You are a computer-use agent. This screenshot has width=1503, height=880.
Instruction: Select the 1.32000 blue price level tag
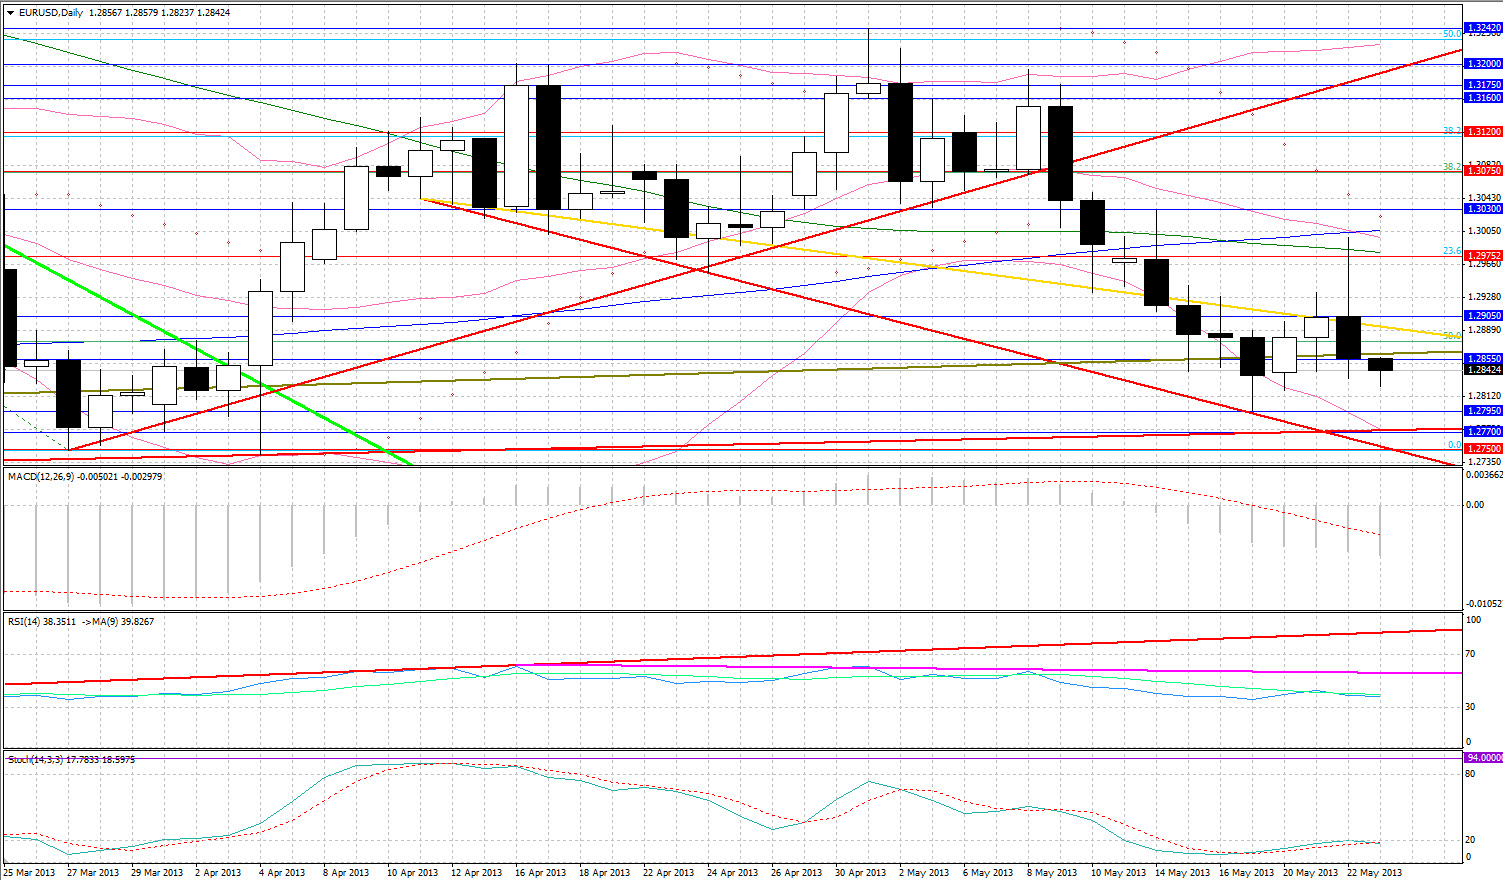[x=1483, y=64]
